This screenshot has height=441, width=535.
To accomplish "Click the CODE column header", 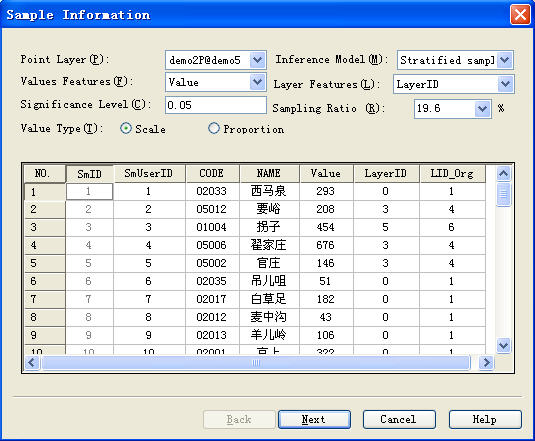I will (x=212, y=174).
